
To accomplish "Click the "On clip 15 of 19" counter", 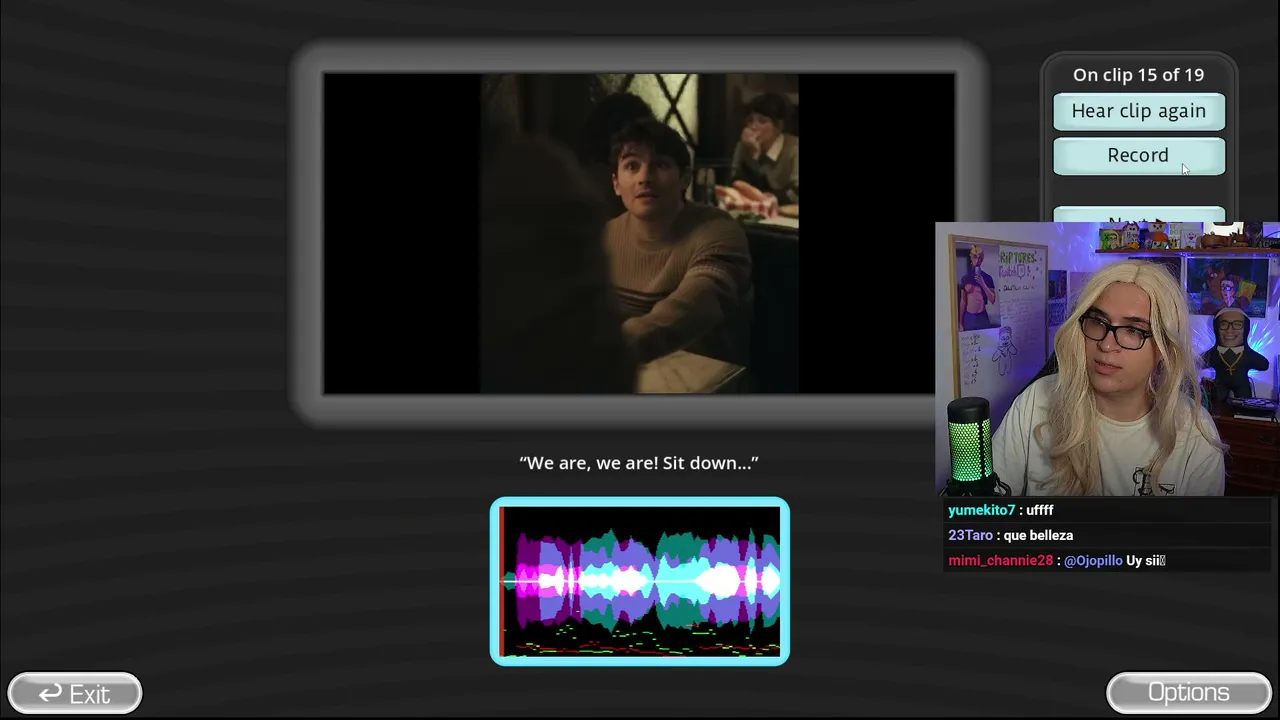I will pos(1138,75).
